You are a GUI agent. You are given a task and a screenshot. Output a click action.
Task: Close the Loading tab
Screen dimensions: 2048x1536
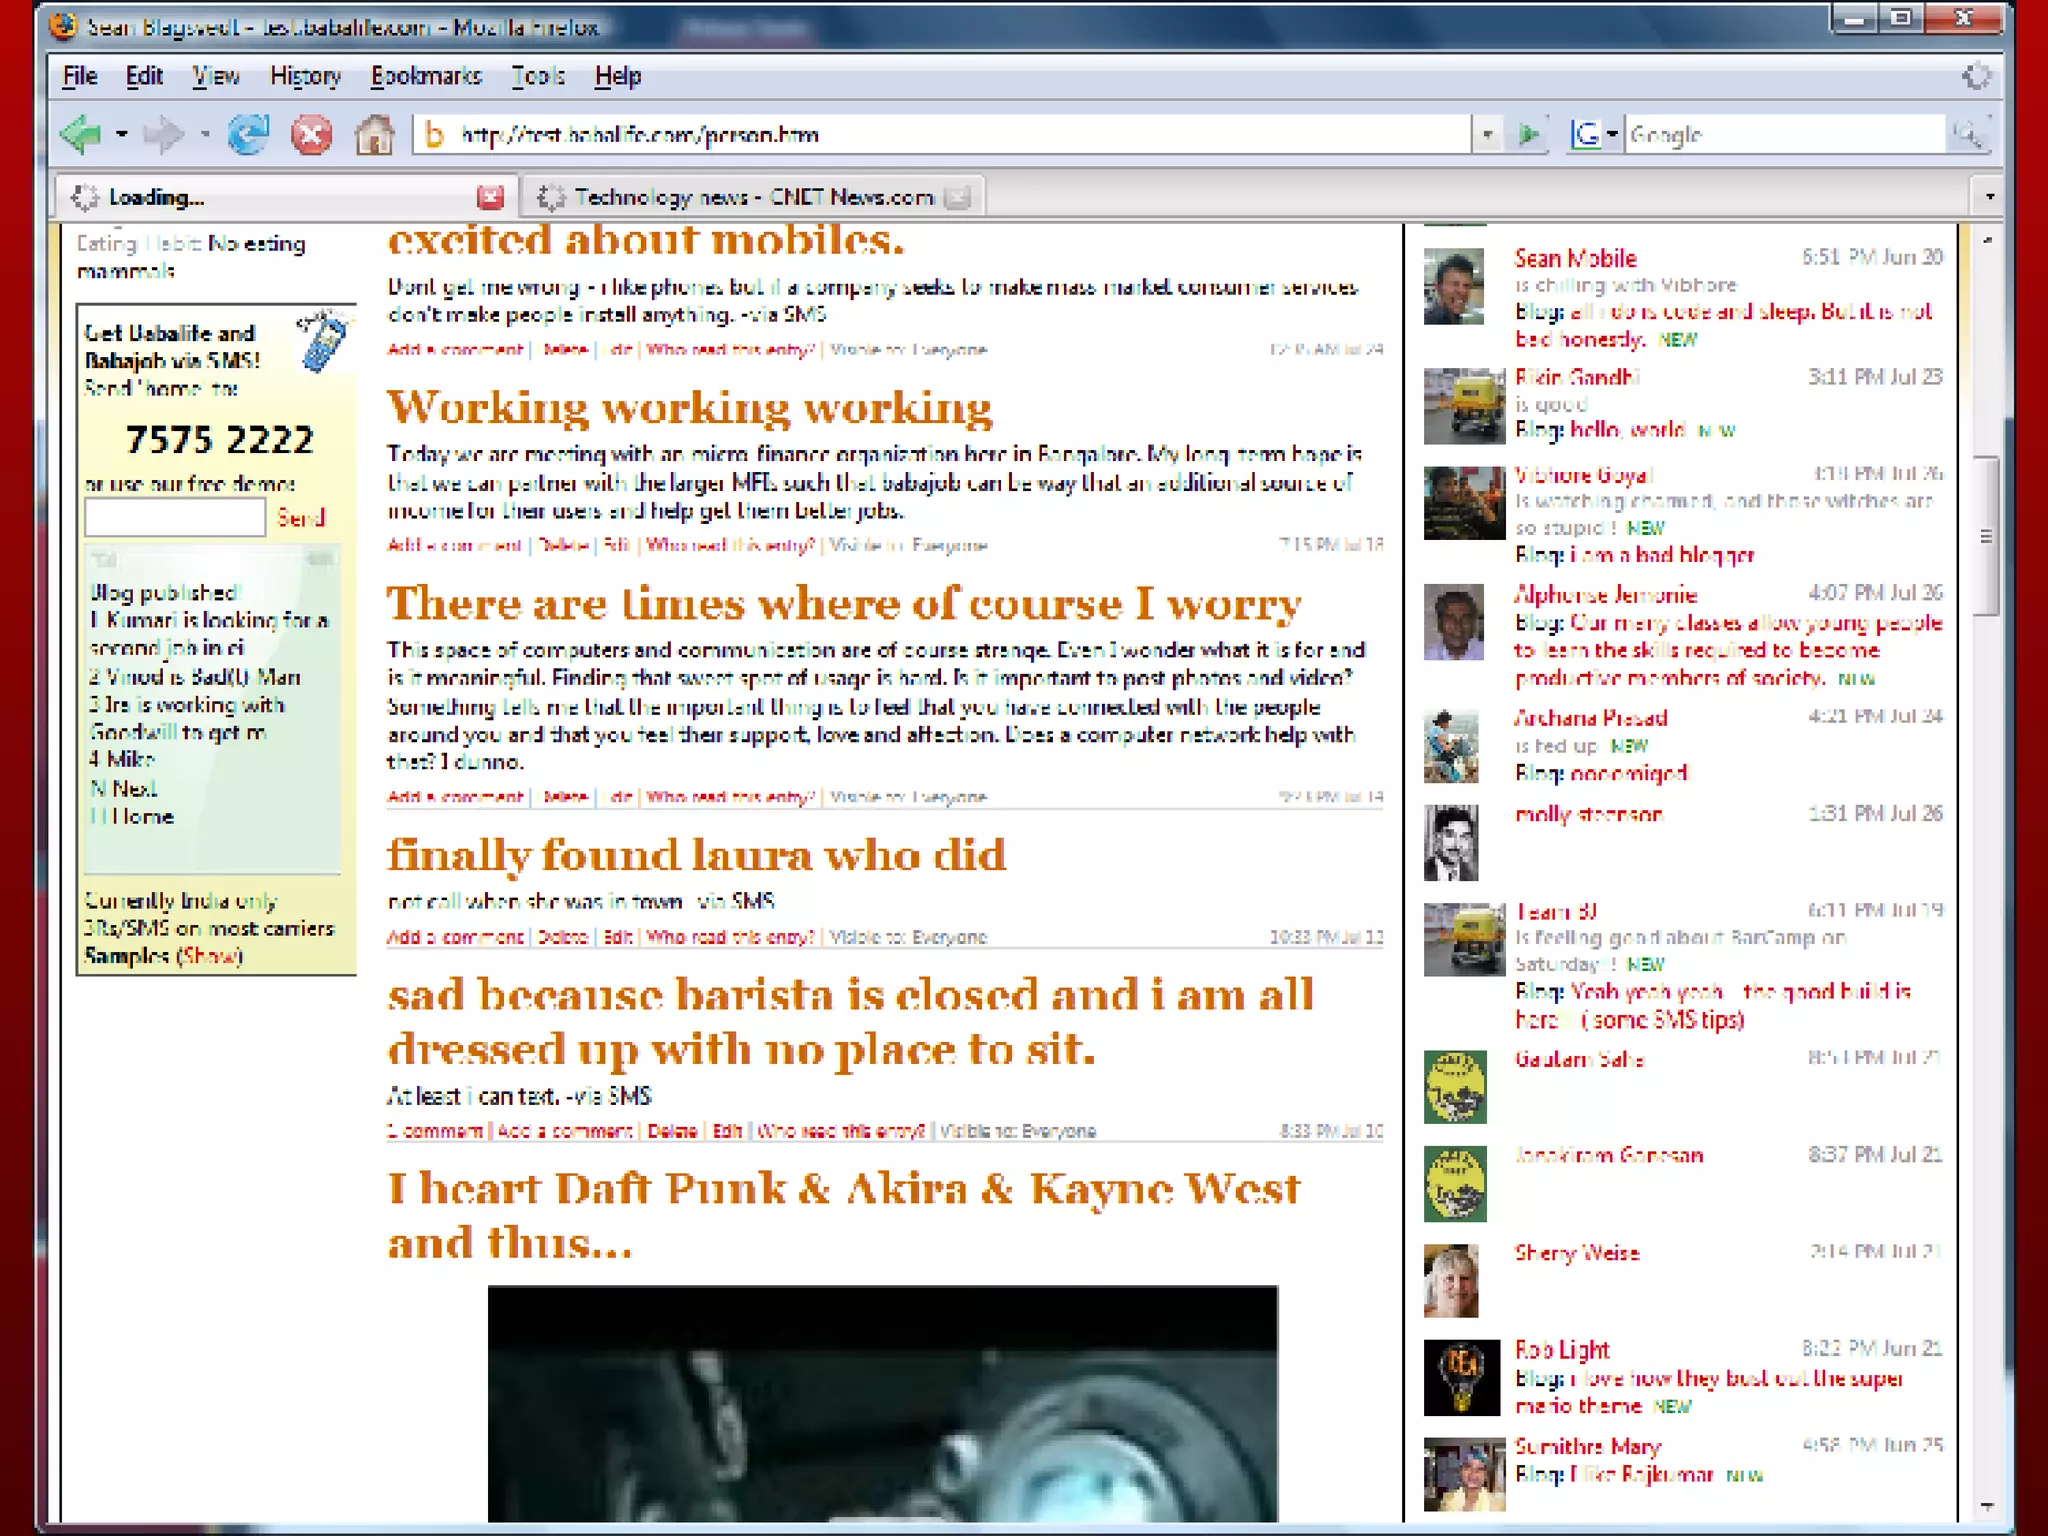[x=490, y=197]
